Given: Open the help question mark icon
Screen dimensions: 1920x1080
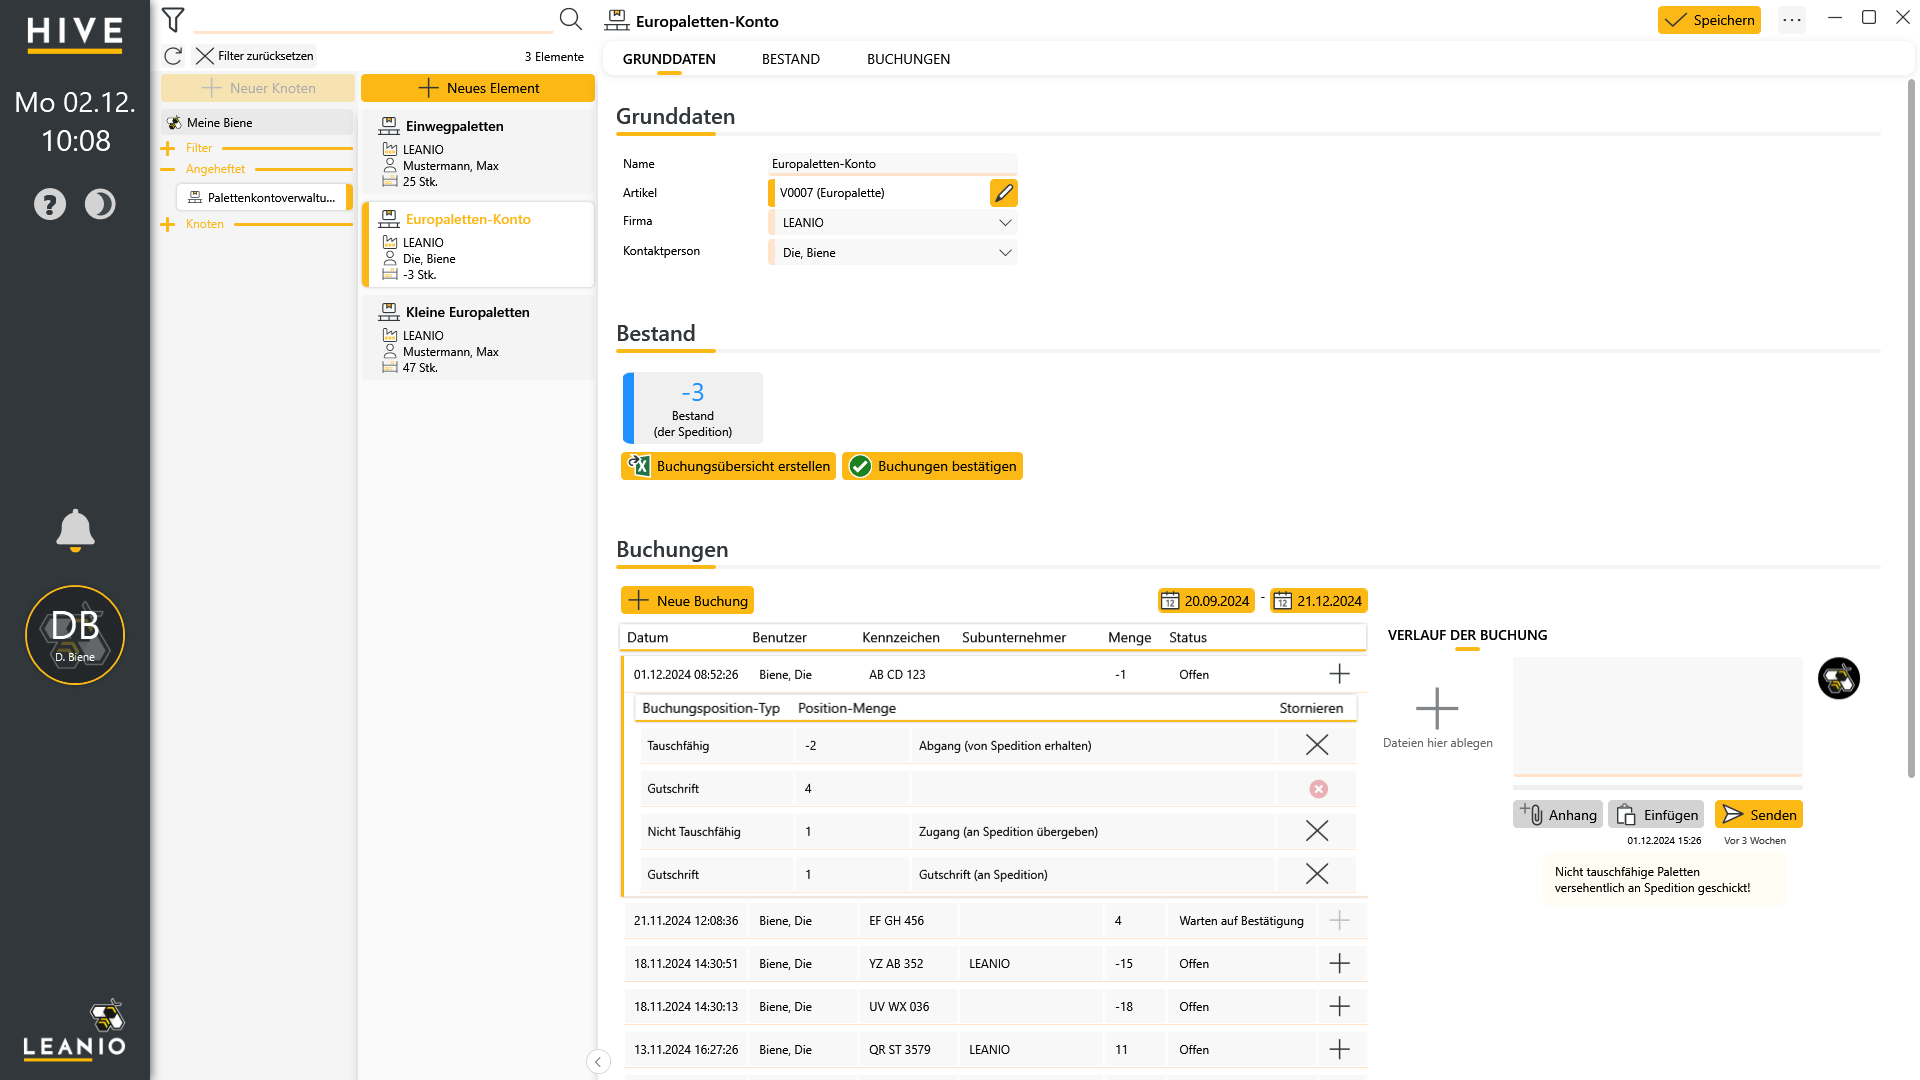Looking at the screenshot, I should [x=50, y=204].
